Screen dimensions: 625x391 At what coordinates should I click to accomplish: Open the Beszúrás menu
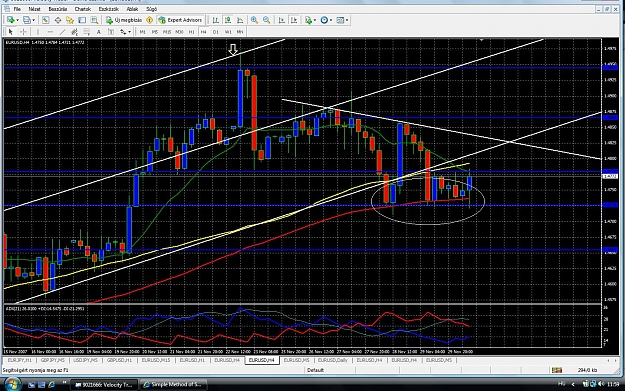pos(57,9)
